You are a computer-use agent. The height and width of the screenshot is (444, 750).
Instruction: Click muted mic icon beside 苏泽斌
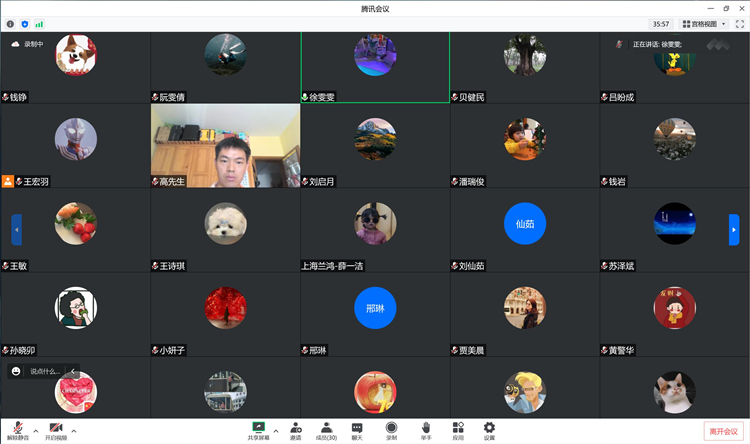(x=604, y=266)
